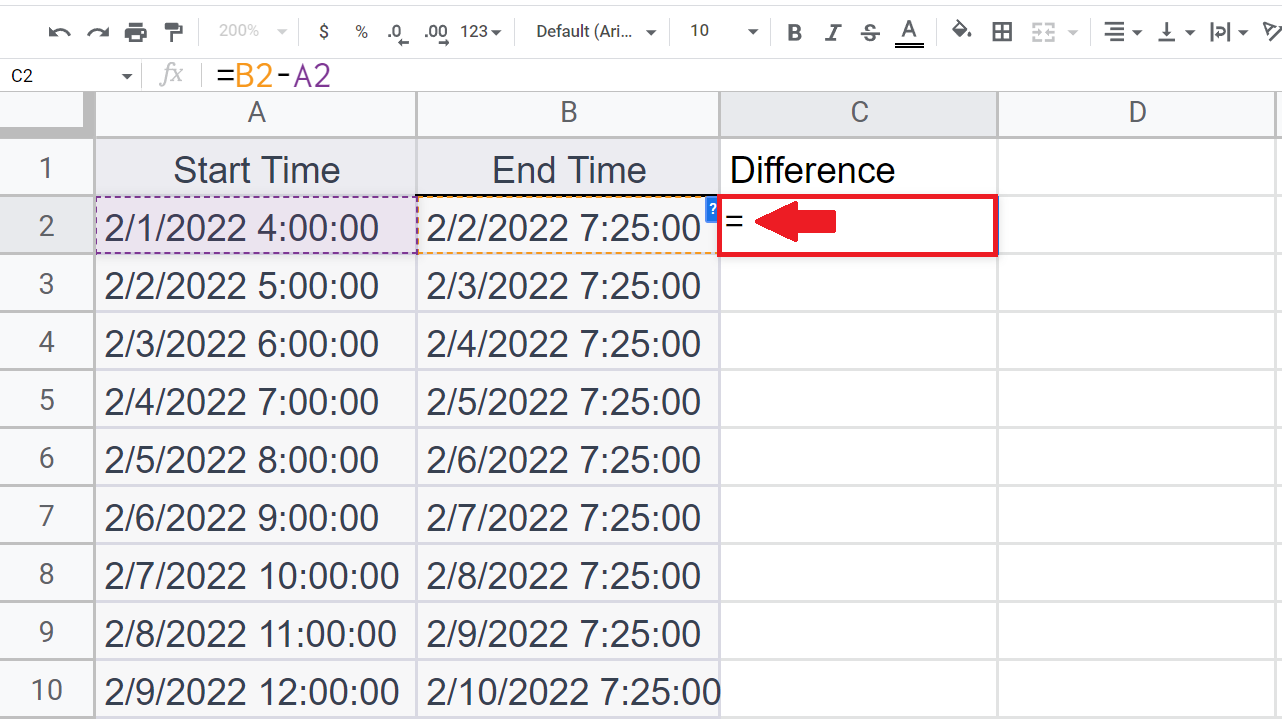Select cell with 2/6/2022 7:25:00

click(x=568, y=457)
